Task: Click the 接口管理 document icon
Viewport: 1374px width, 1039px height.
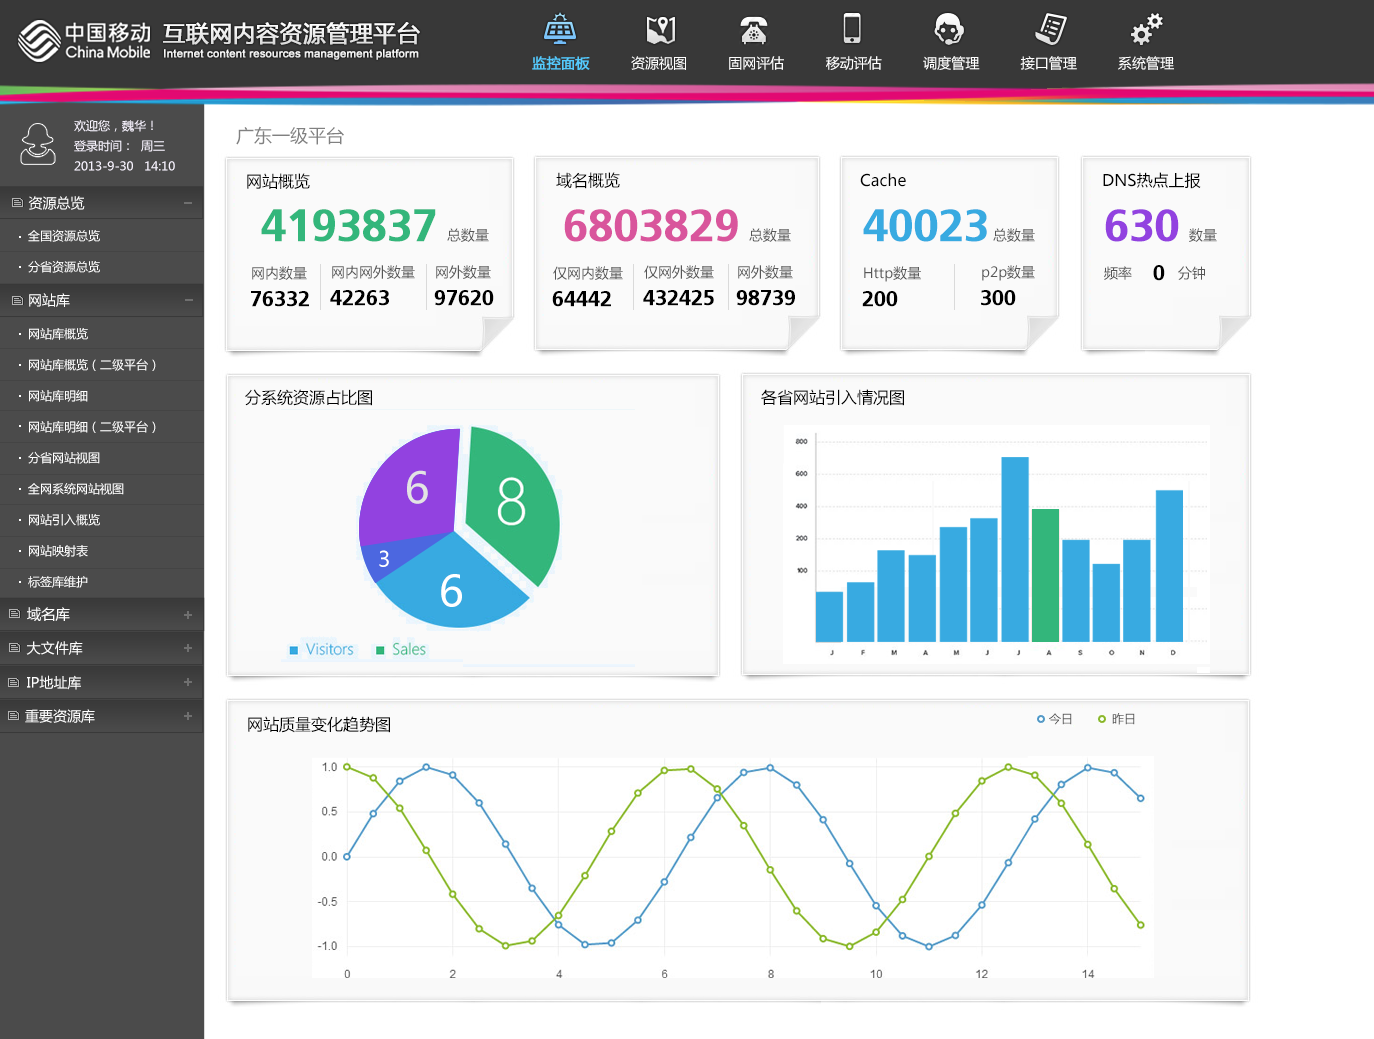Action: point(1049,30)
